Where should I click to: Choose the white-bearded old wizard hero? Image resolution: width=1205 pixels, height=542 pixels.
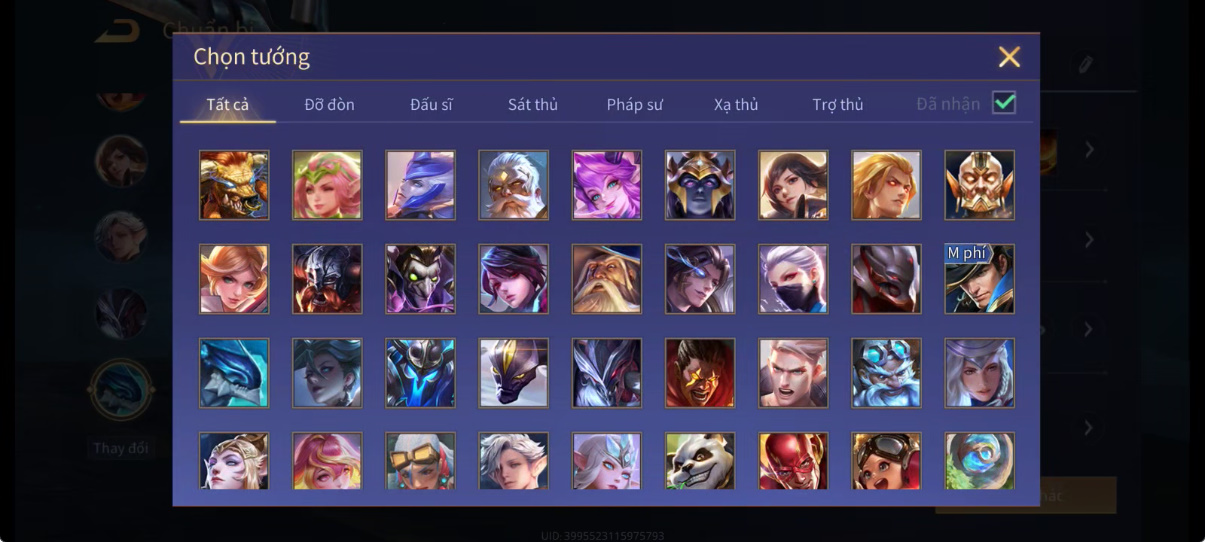click(x=607, y=279)
